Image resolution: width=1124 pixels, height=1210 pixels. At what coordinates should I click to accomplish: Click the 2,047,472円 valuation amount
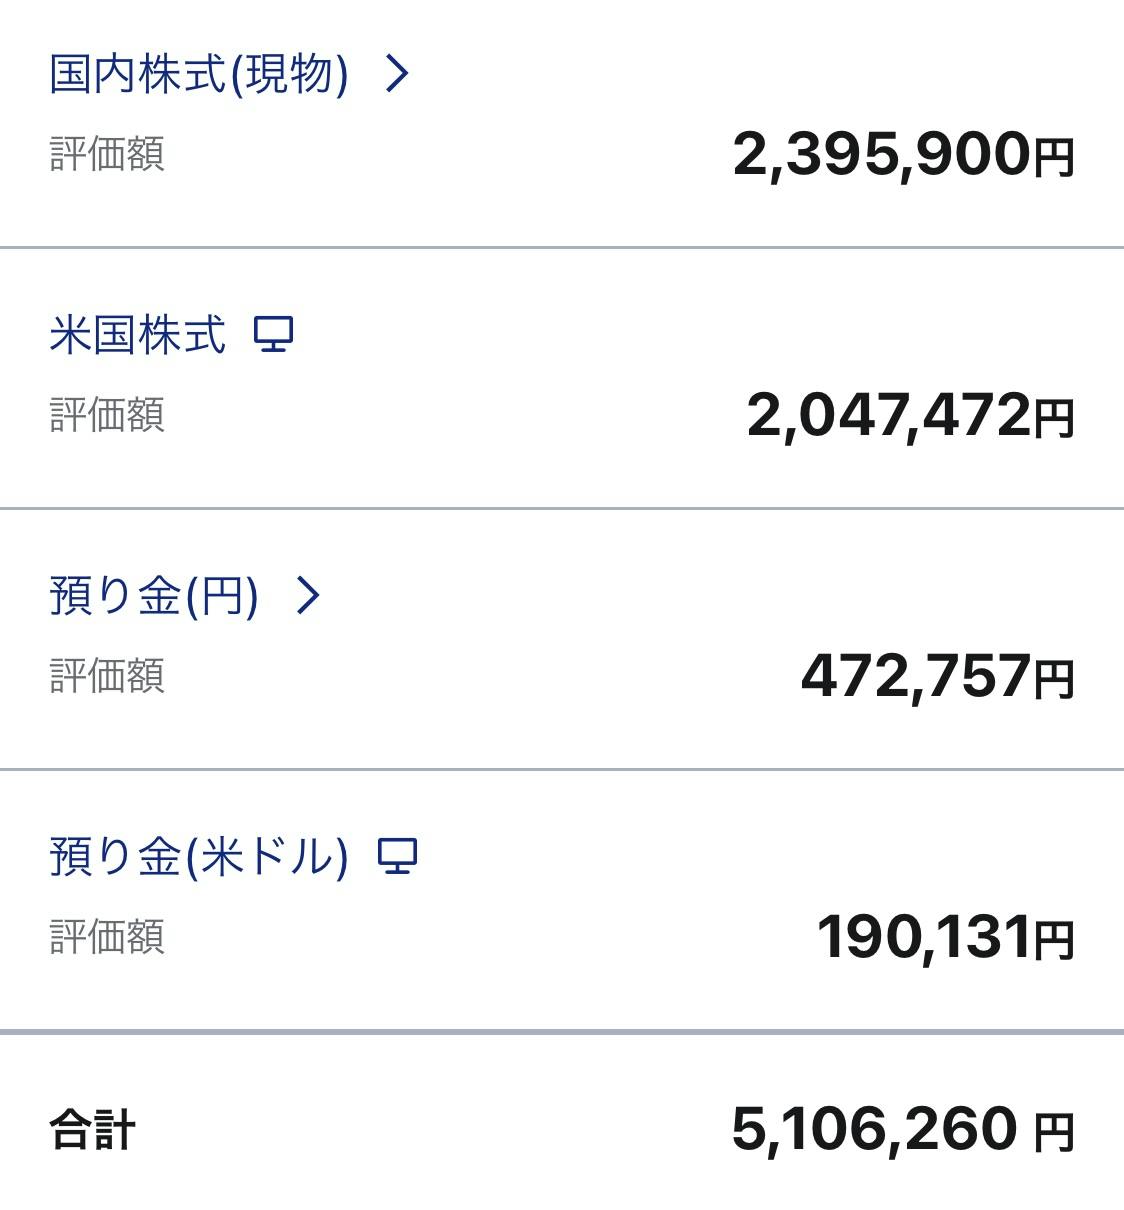(910, 416)
